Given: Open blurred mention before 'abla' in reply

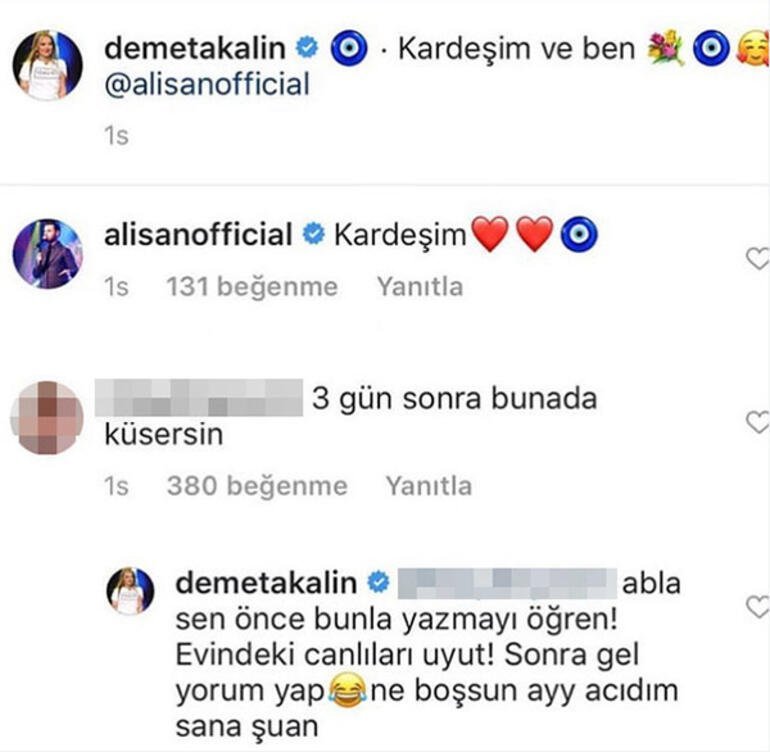Looking at the screenshot, I should point(507,584).
